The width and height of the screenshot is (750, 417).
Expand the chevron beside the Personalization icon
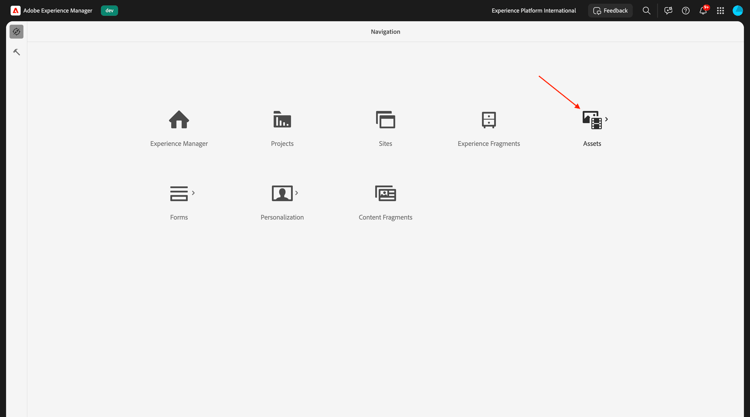pyautogui.click(x=297, y=193)
